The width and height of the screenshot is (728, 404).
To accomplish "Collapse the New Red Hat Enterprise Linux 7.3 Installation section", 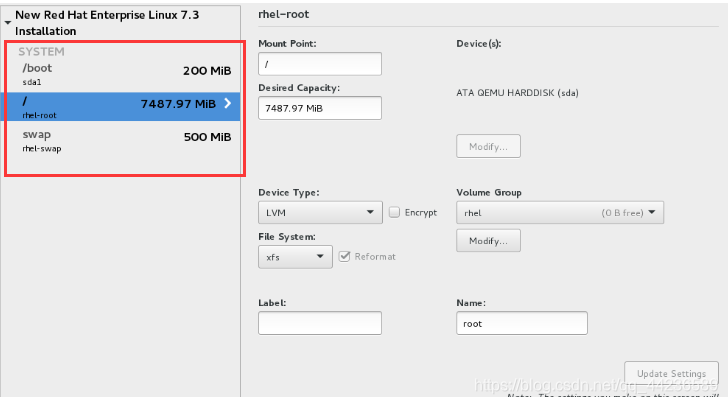I will (7, 22).
